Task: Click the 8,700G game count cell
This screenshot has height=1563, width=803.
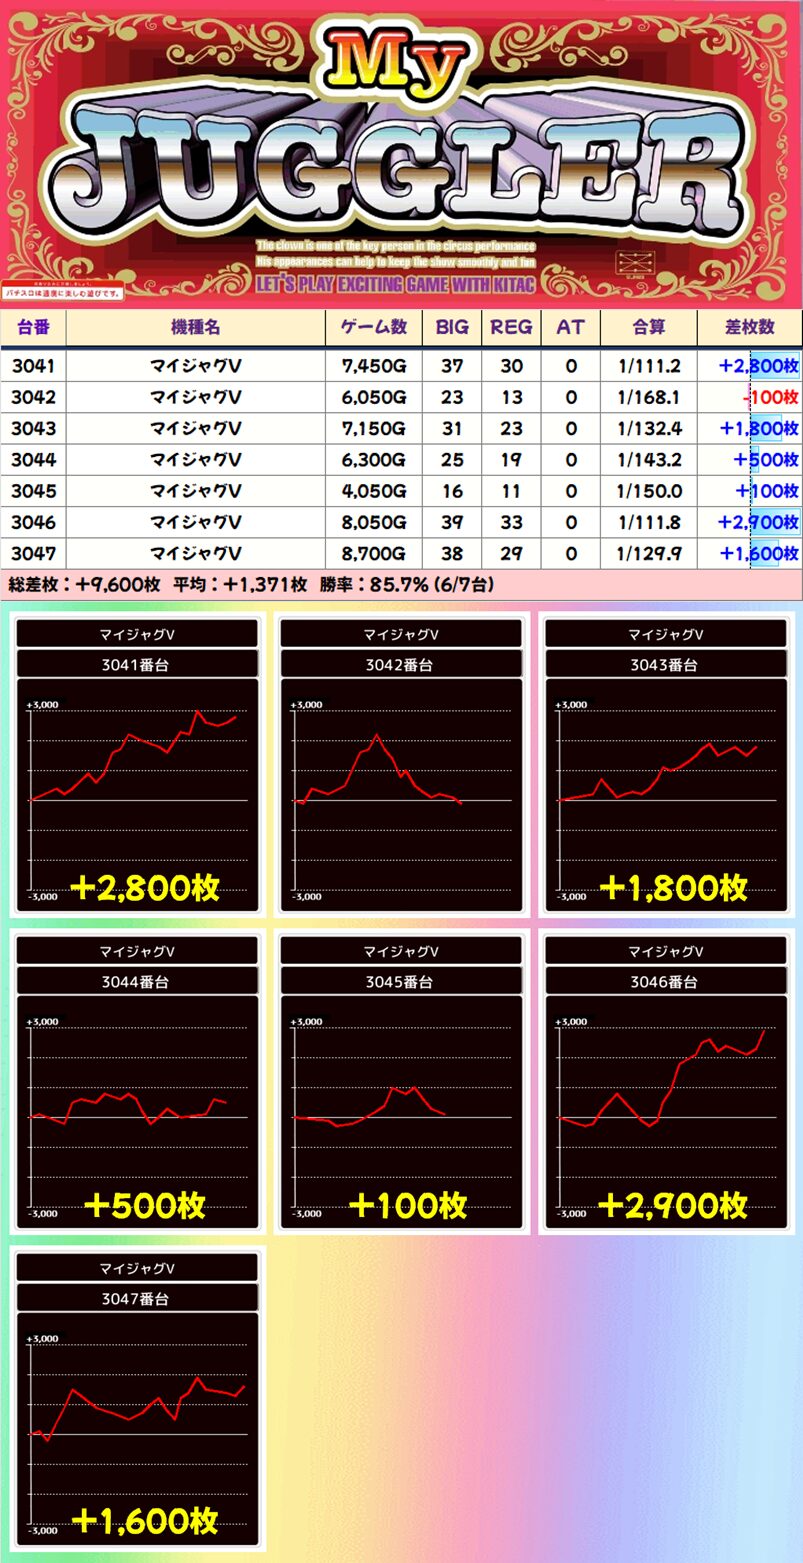Action: pos(374,553)
